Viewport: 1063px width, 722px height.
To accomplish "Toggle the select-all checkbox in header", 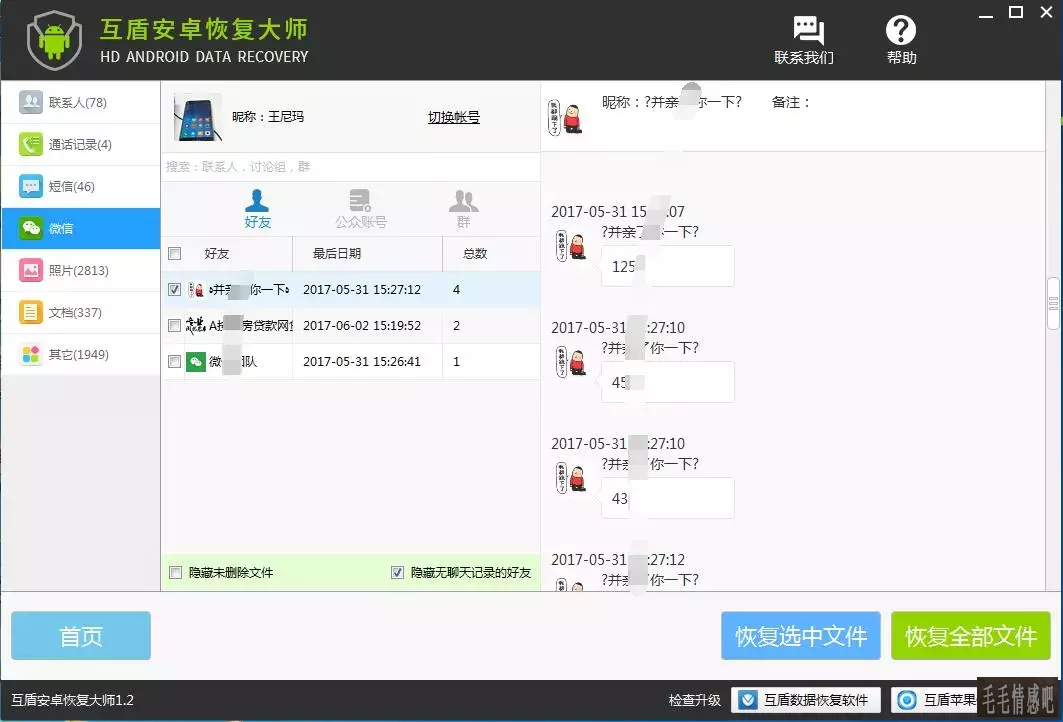I will 174,254.
